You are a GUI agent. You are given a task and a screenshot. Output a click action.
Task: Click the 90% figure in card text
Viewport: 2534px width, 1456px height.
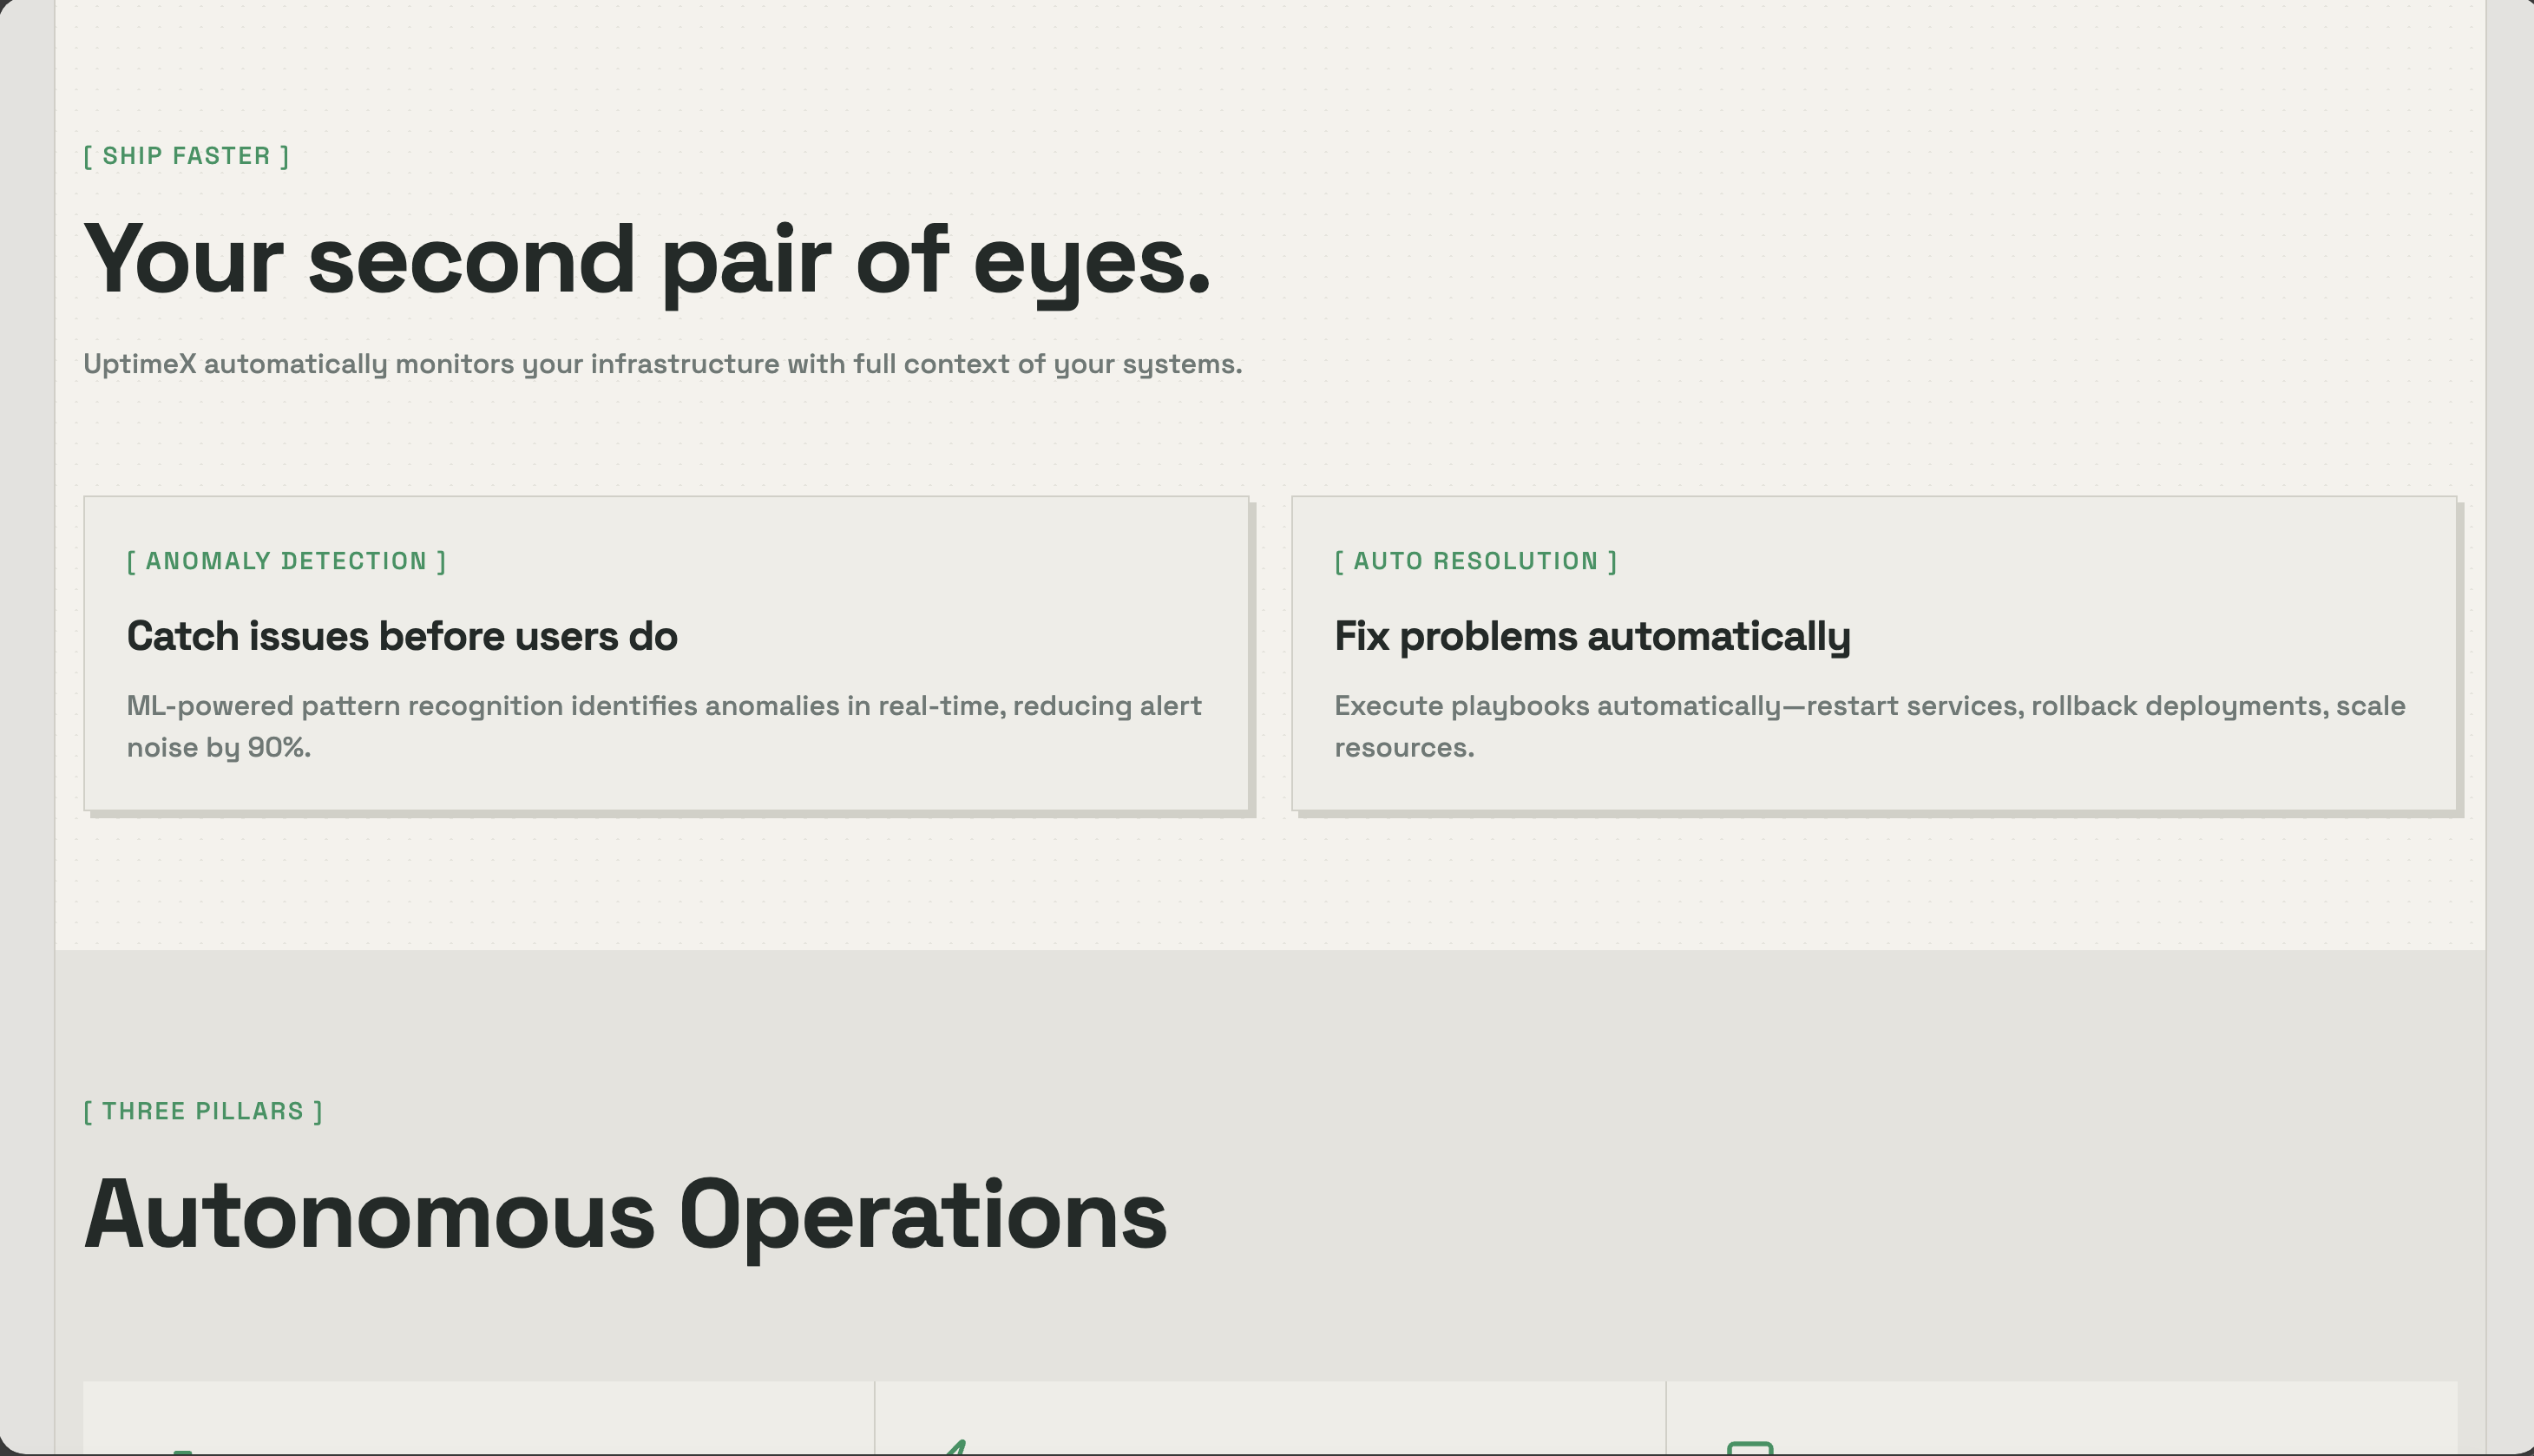pos(278,748)
